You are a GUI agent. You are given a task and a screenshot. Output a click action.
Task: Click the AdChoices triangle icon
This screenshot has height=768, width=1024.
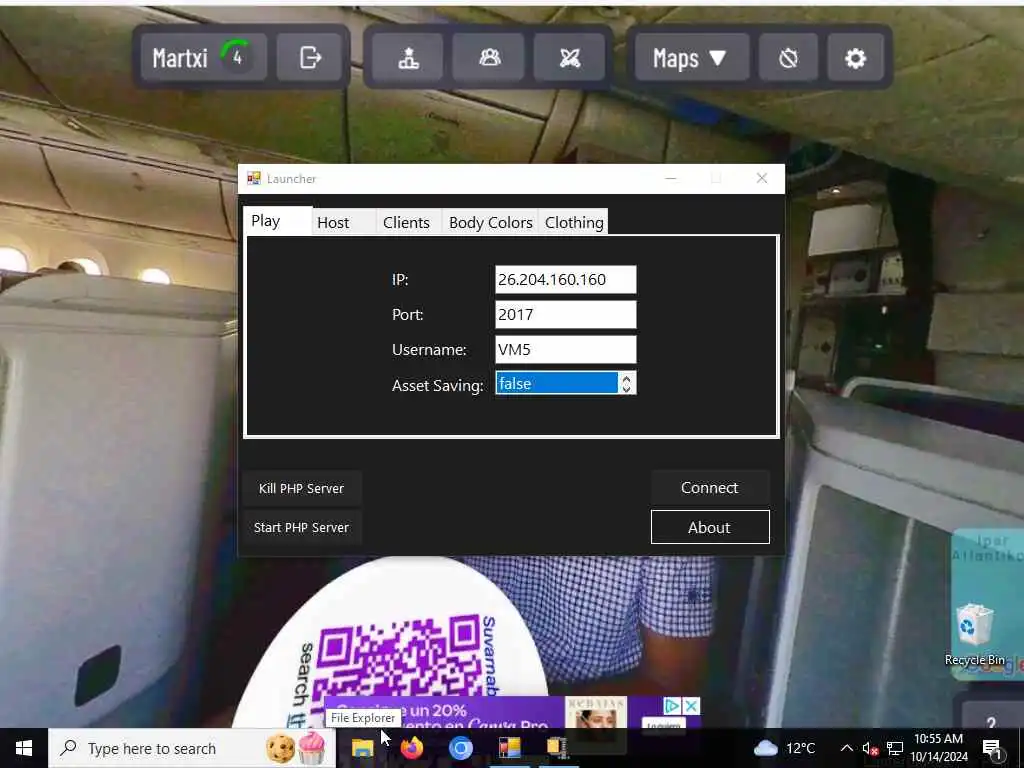(x=672, y=706)
